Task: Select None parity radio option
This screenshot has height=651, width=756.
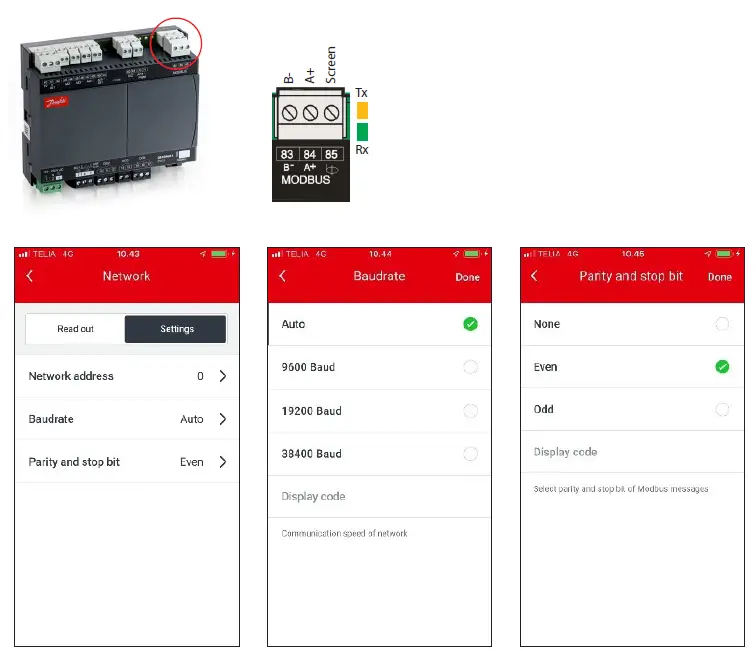Action: pyautogui.click(x=722, y=324)
